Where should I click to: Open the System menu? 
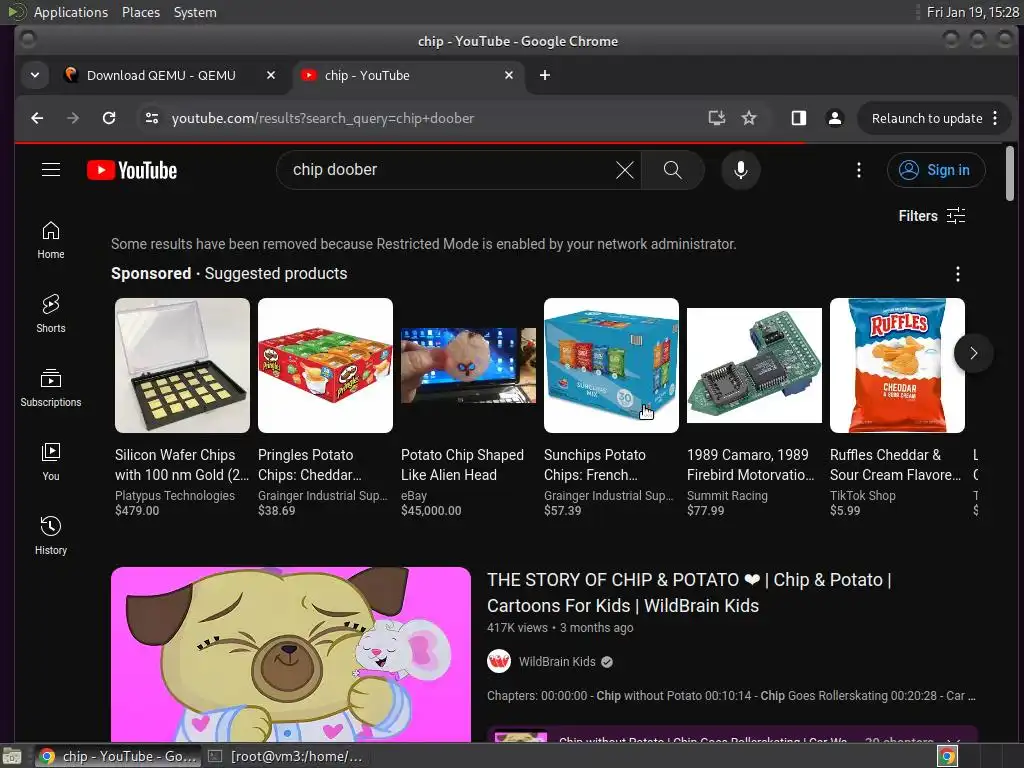(x=195, y=12)
